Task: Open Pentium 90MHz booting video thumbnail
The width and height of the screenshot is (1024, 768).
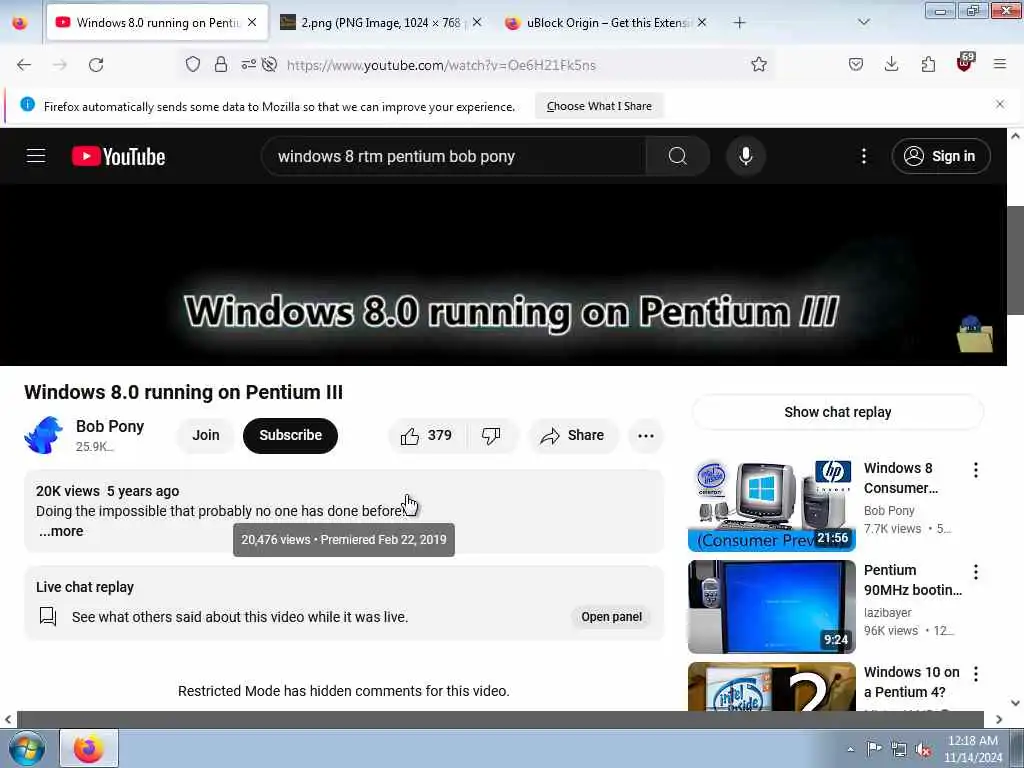Action: click(x=771, y=607)
